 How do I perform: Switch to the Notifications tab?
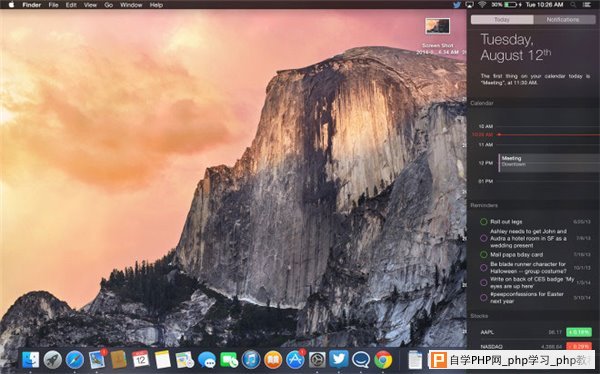point(564,20)
